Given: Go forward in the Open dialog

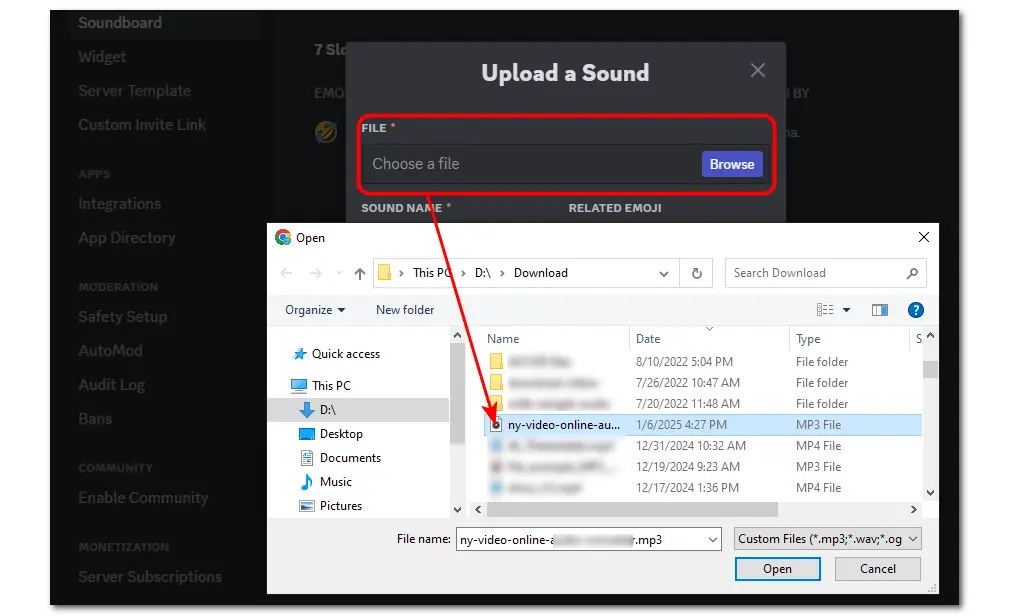Looking at the screenshot, I should pos(316,273).
